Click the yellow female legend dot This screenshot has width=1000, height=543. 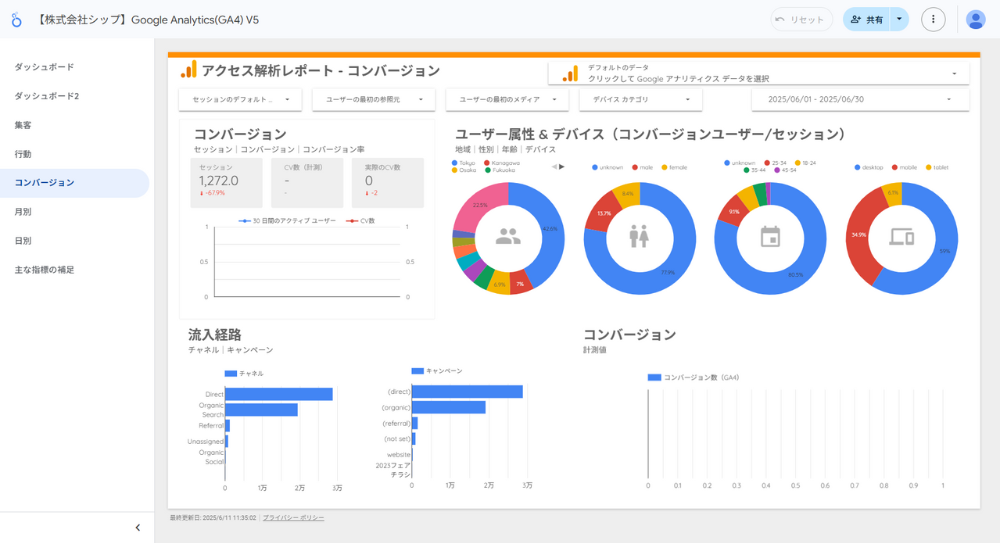pos(665,167)
